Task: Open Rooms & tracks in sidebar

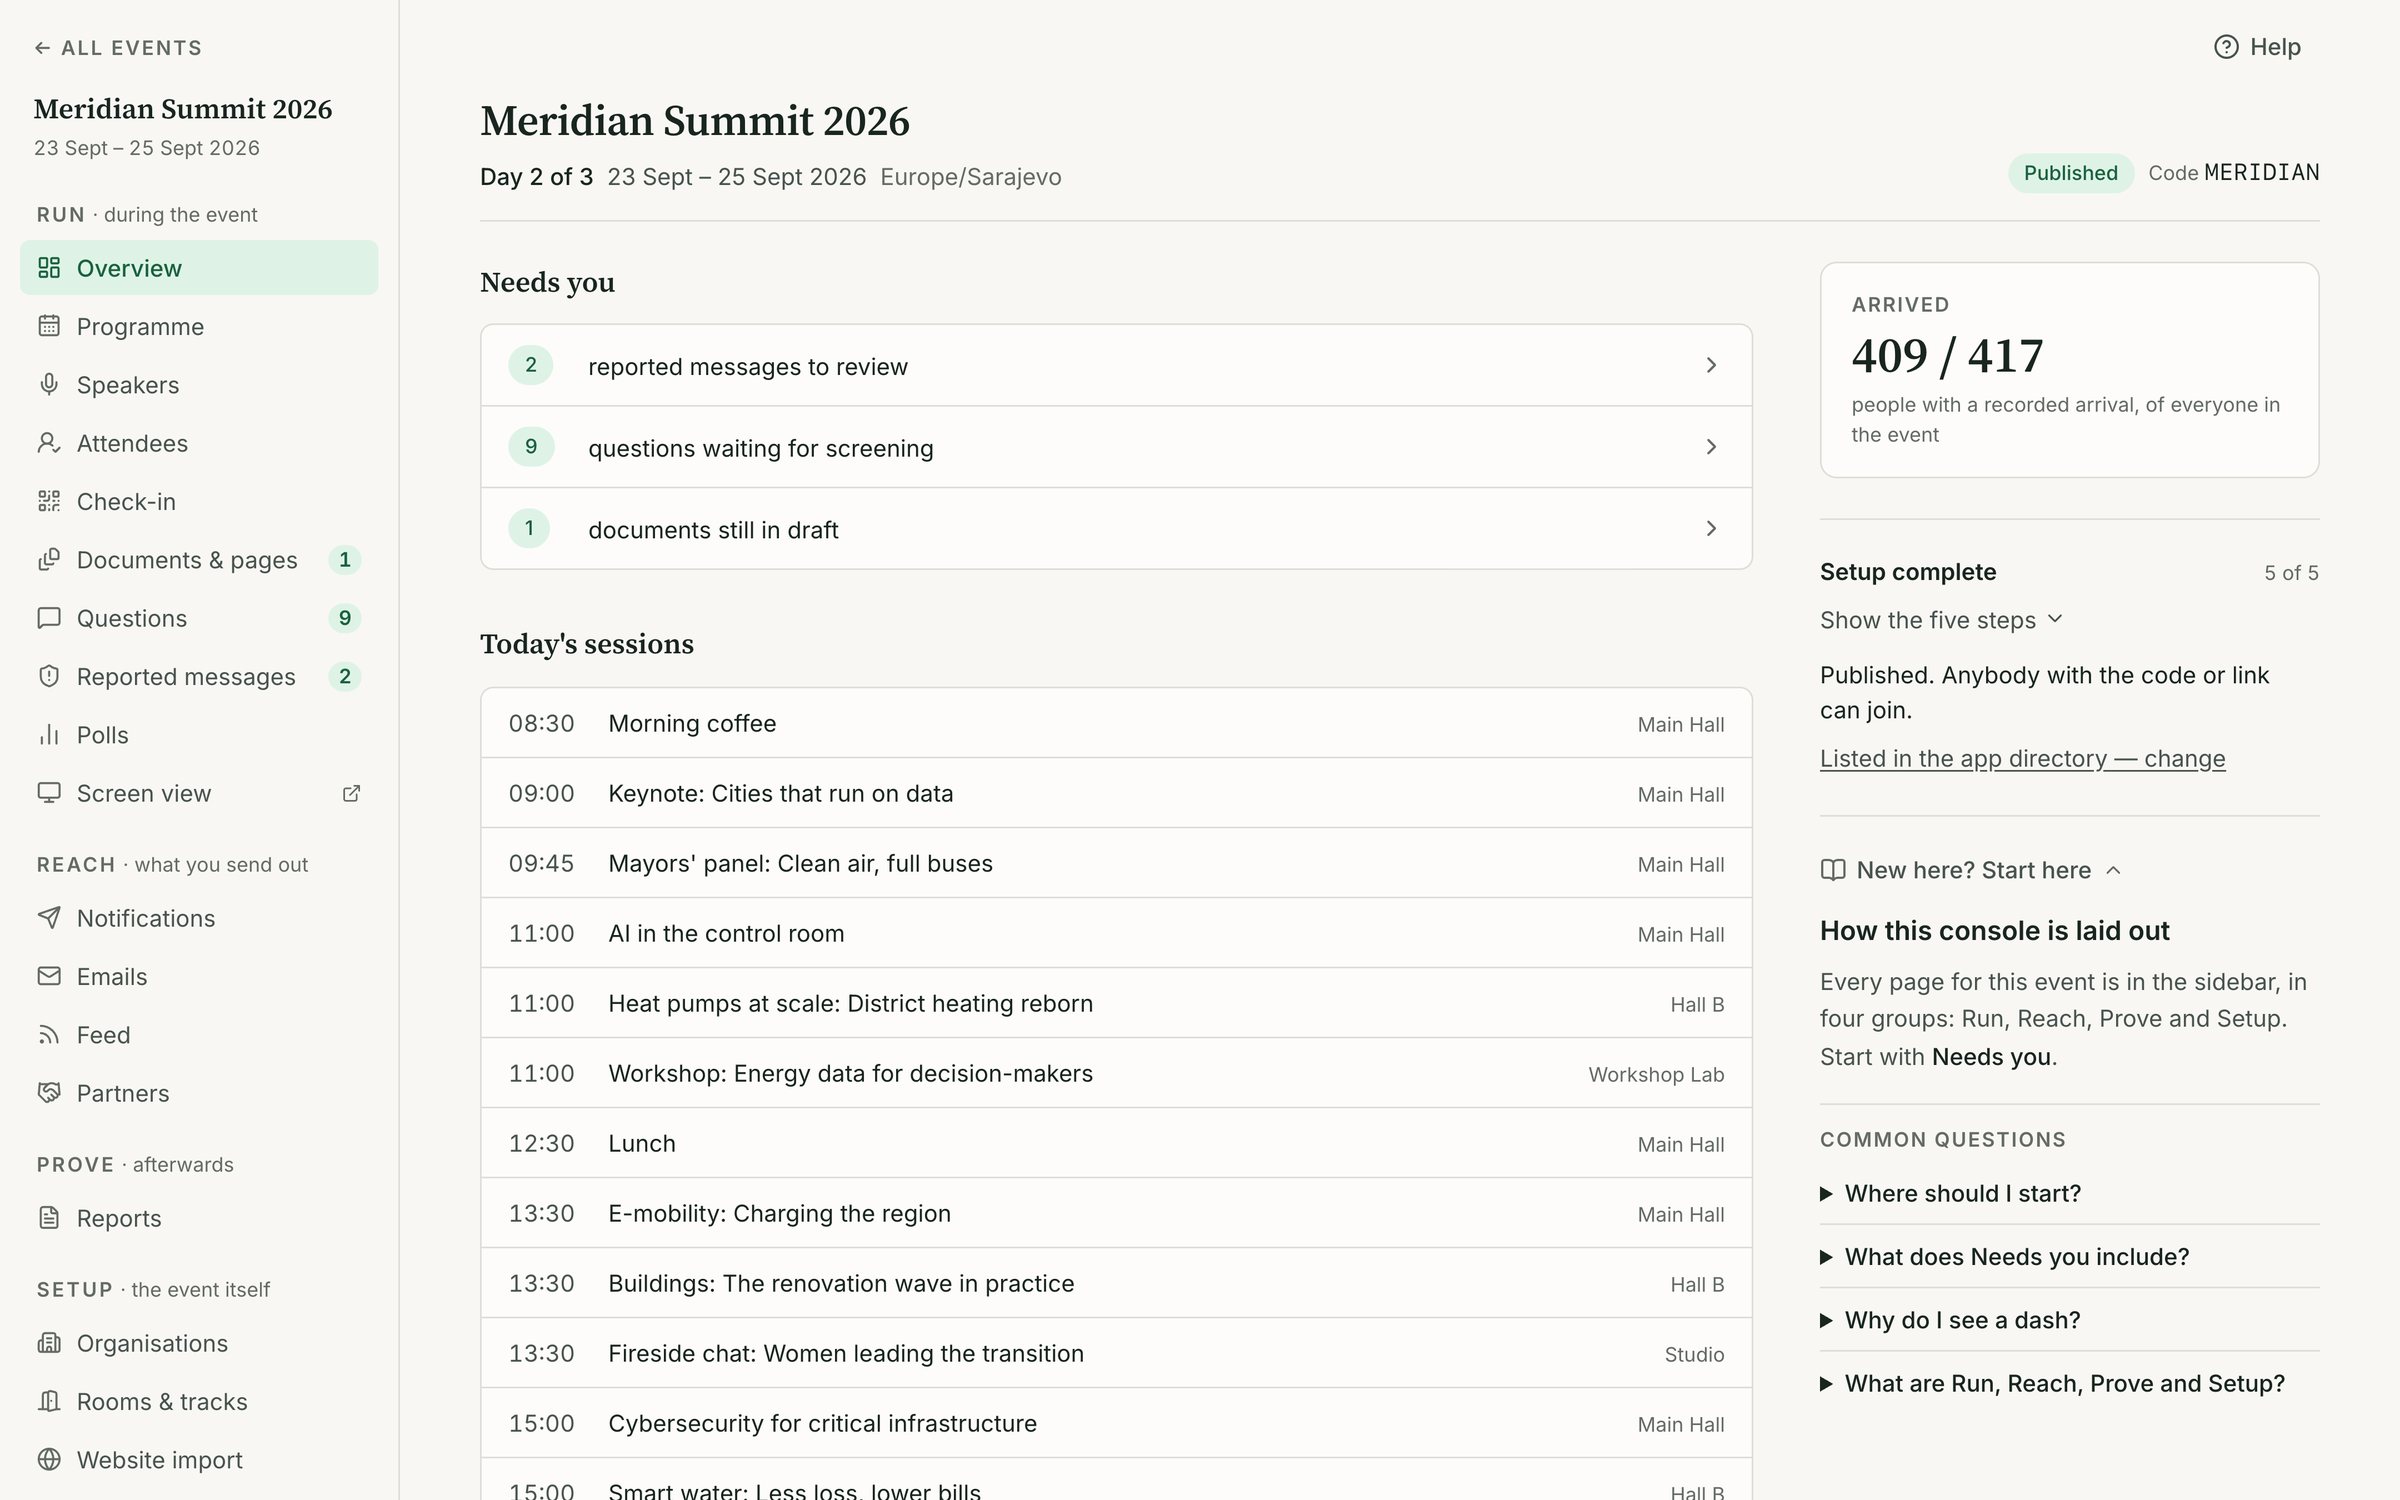Action: (x=199, y=1402)
